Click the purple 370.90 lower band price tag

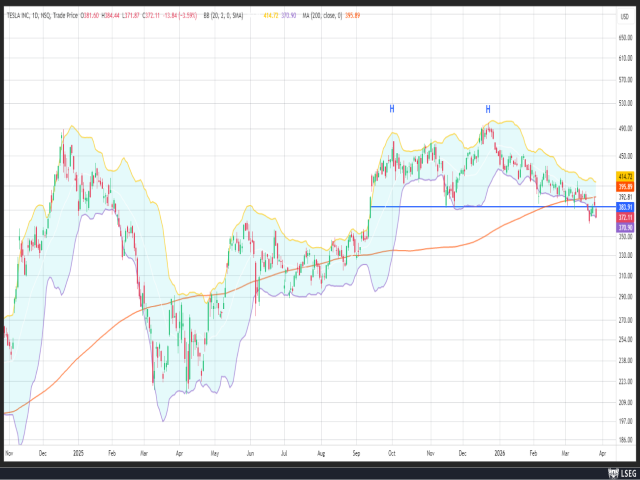coord(625,227)
